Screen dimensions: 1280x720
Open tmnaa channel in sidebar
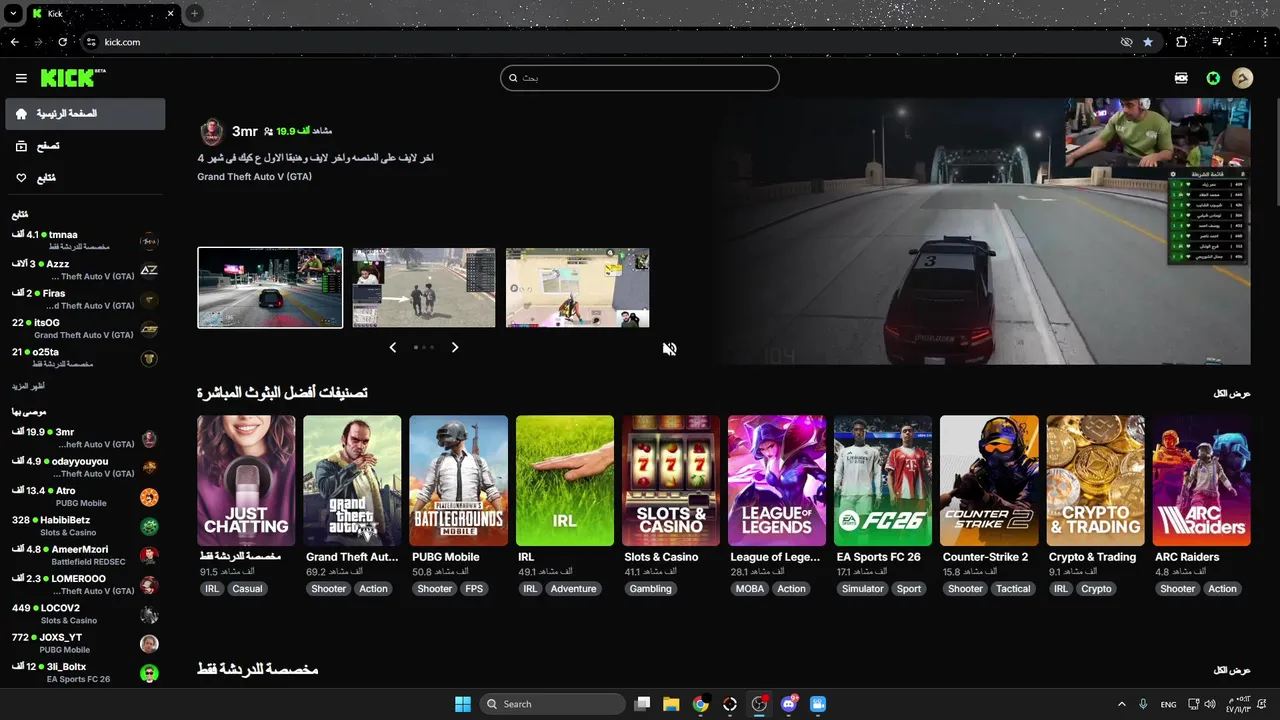[85, 241]
